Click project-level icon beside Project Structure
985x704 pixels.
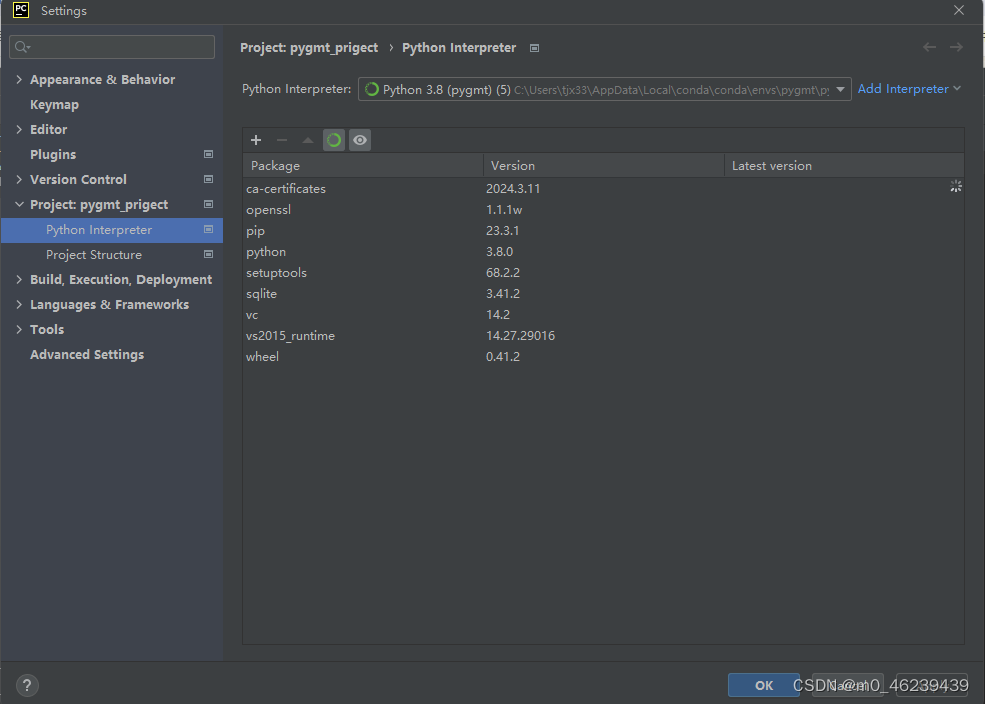(209, 254)
